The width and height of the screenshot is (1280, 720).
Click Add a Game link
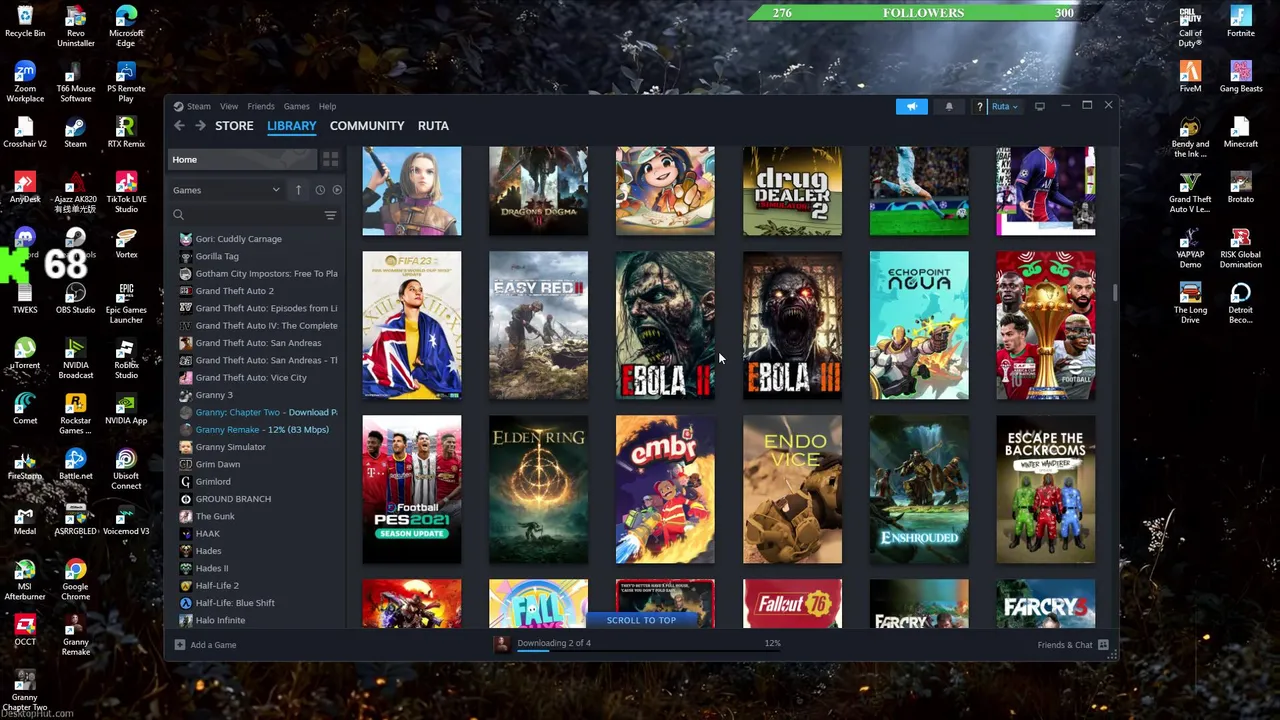(213, 645)
